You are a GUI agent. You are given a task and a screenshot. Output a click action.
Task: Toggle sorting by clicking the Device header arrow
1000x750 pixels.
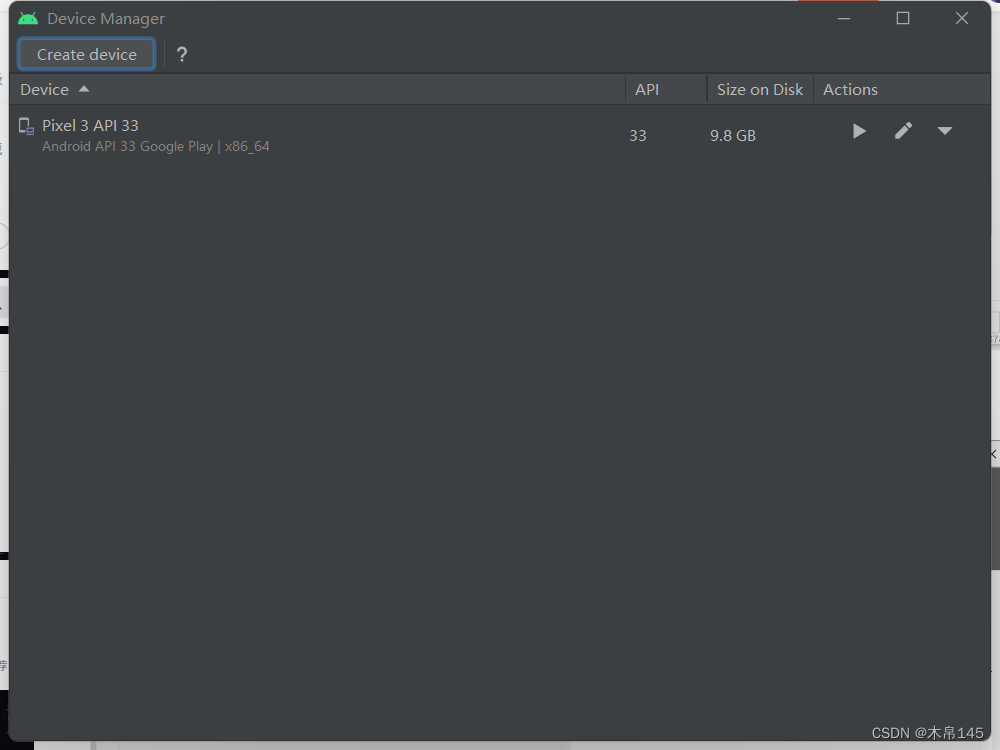[84, 89]
